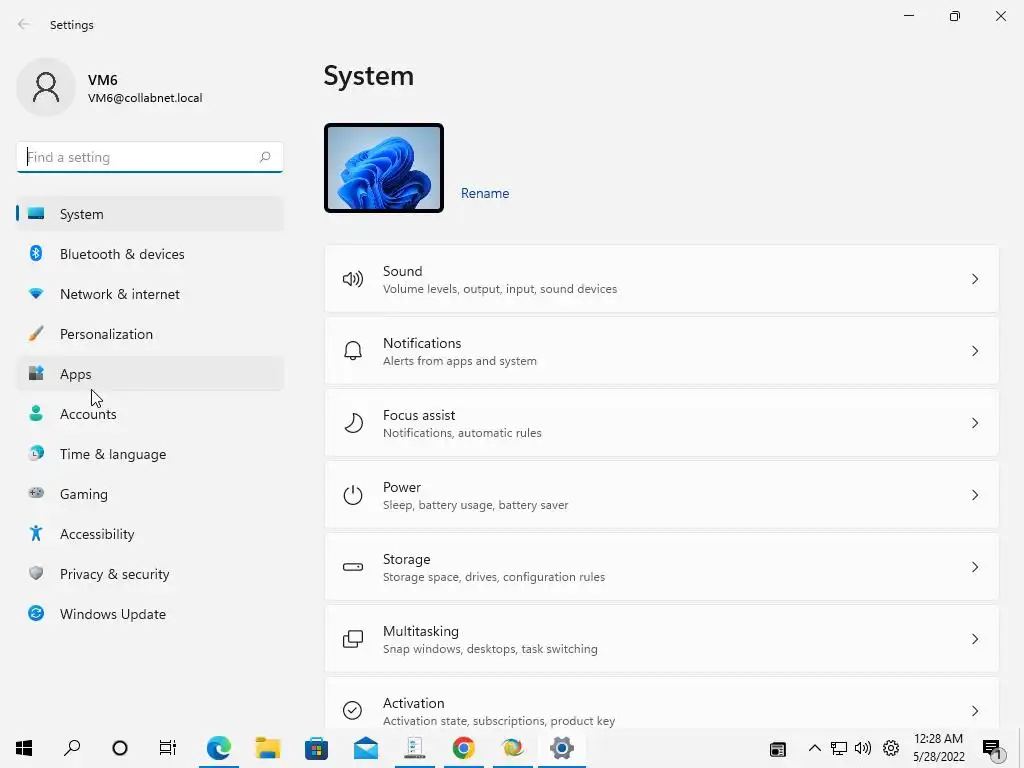The width and height of the screenshot is (1024, 768).
Task: Expand the Power settings chevron
Action: coord(974,495)
